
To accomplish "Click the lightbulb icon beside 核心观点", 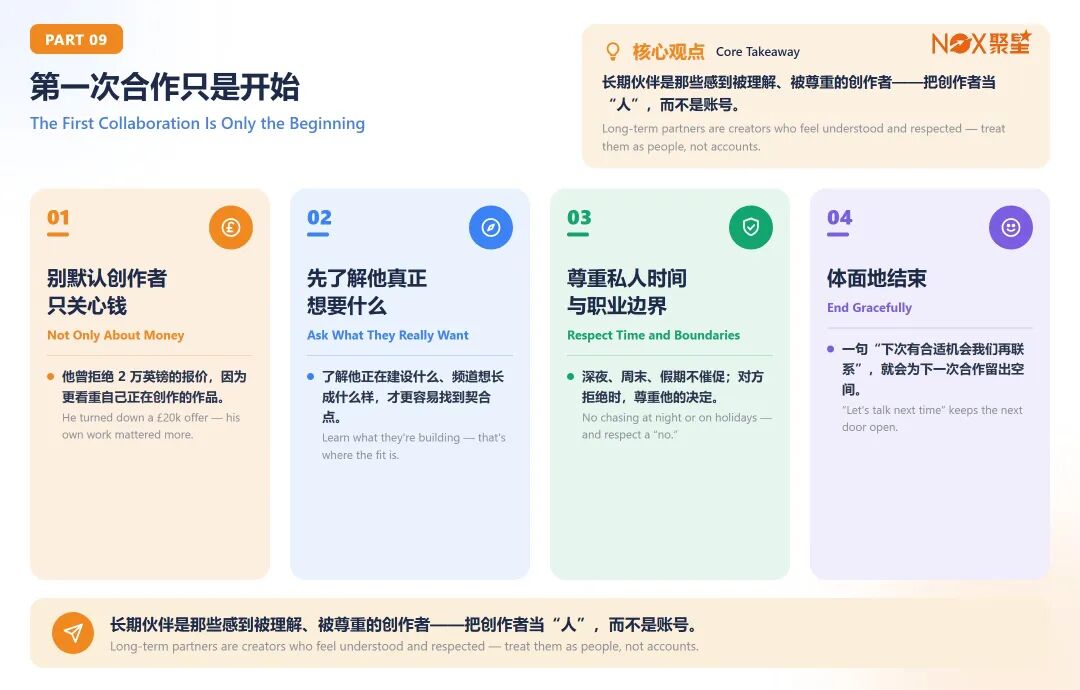I will pos(612,52).
